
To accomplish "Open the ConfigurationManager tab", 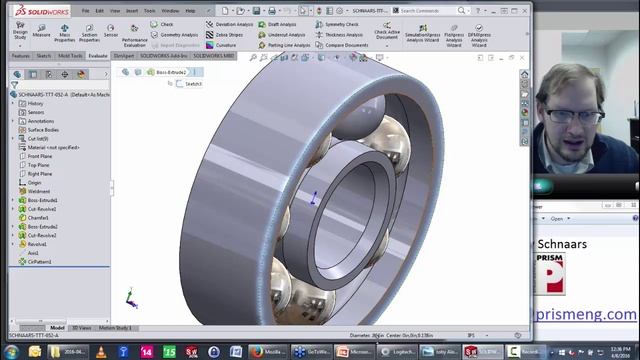I will click(x=49, y=74).
